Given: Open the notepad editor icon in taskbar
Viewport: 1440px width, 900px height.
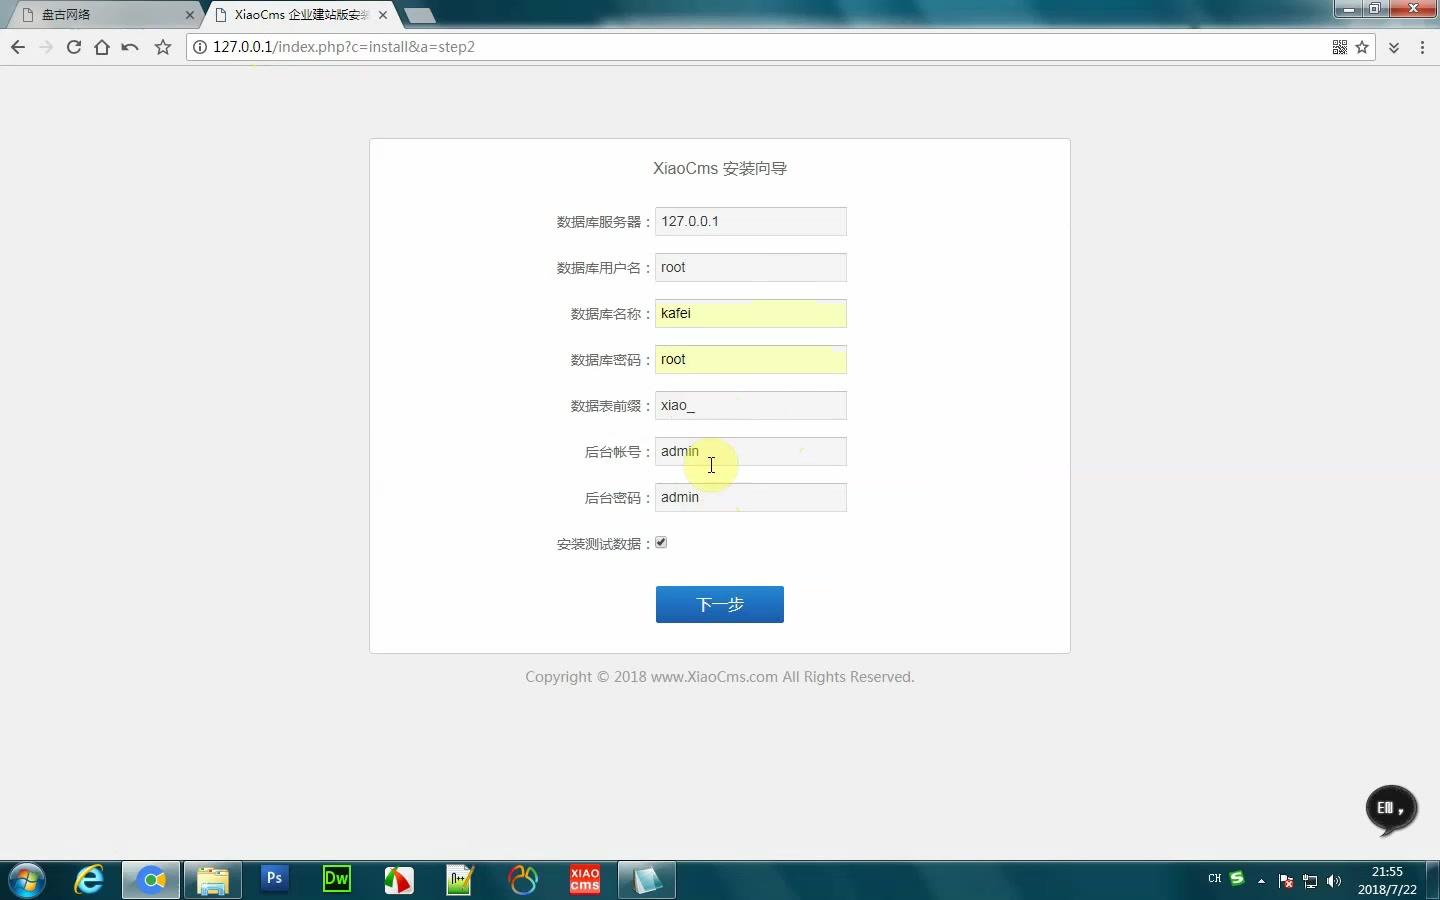Looking at the screenshot, I should tap(460, 880).
